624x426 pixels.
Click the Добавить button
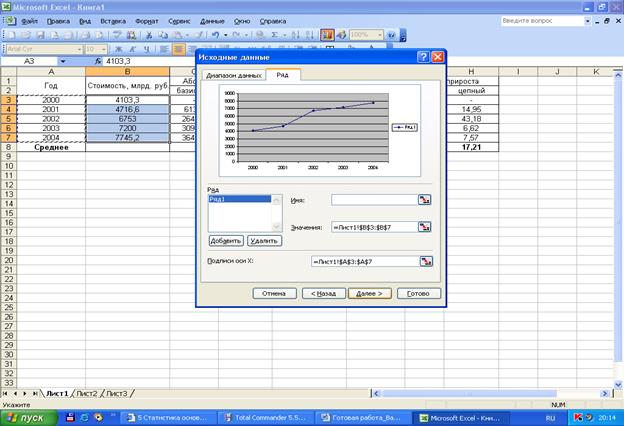pos(226,241)
